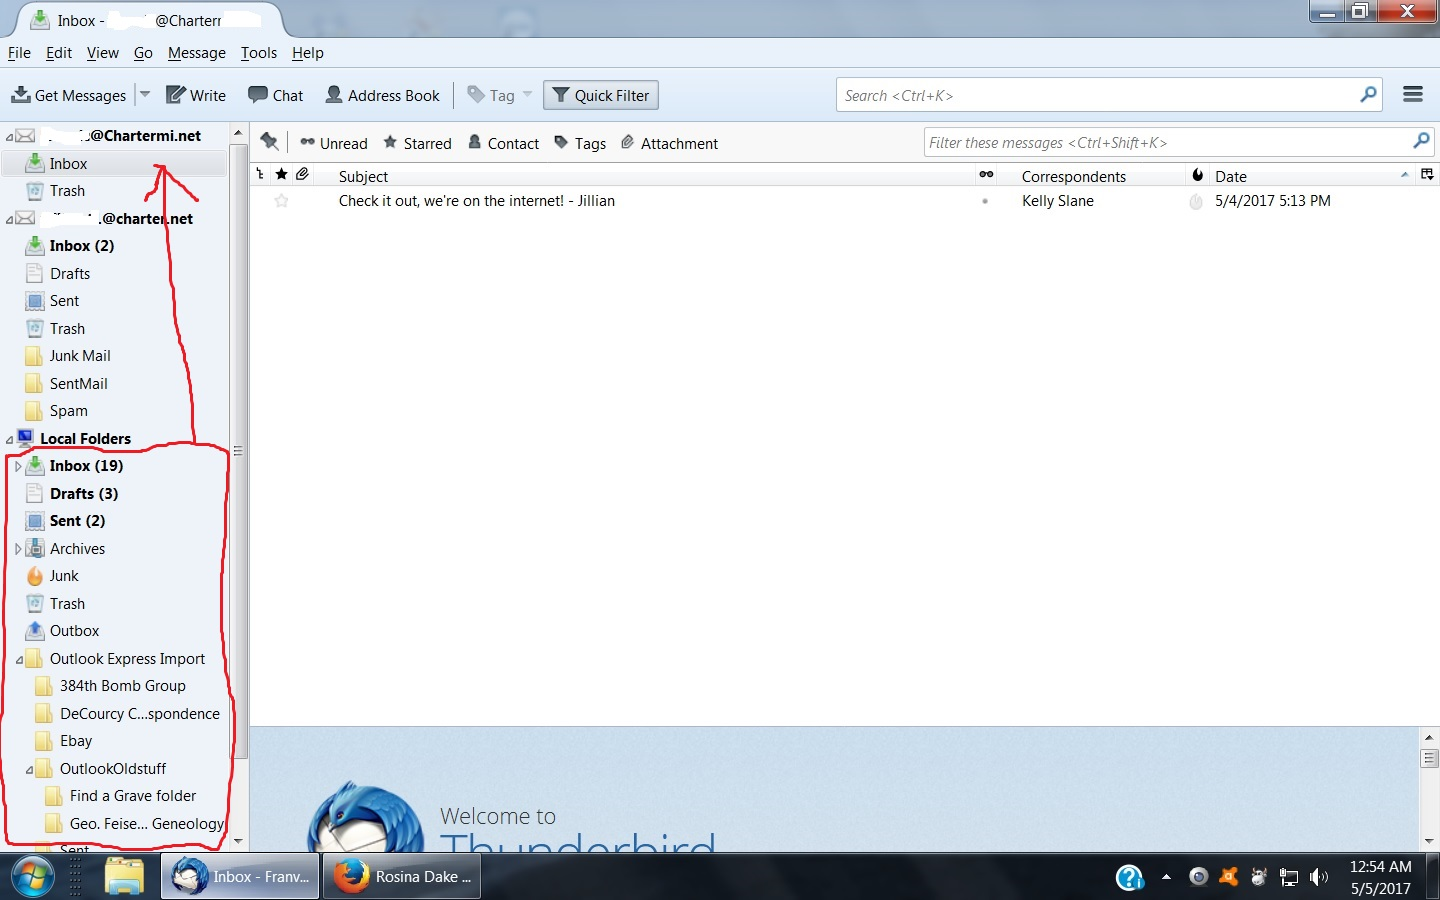Image resolution: width=1440 pixels, height=900 pixels.
Task: Switch to Firefox 'Rosina Dake' taskbar button
Action: [401, 877]
